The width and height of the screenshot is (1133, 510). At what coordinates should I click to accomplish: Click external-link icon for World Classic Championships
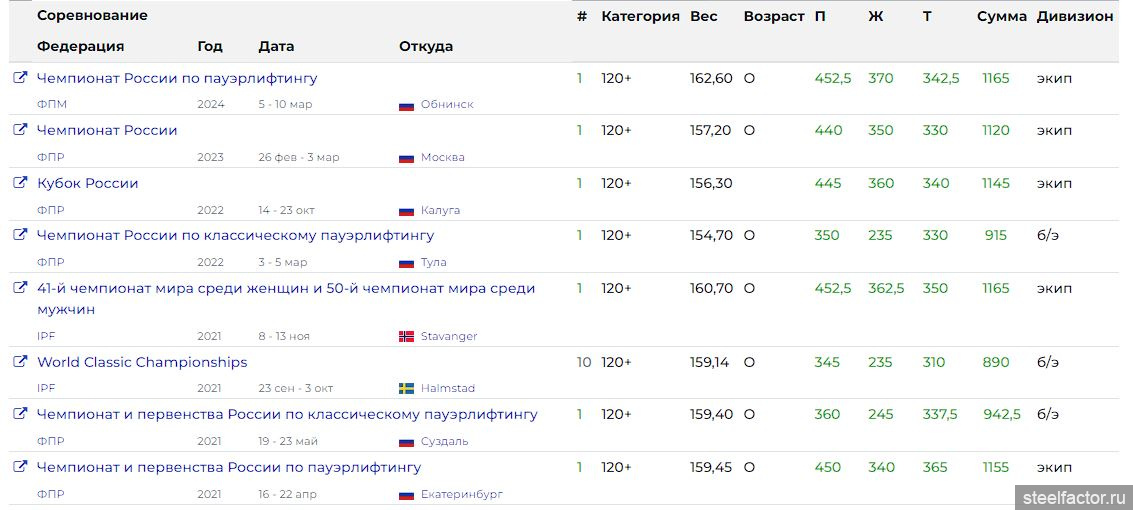(x=20, y=363)
